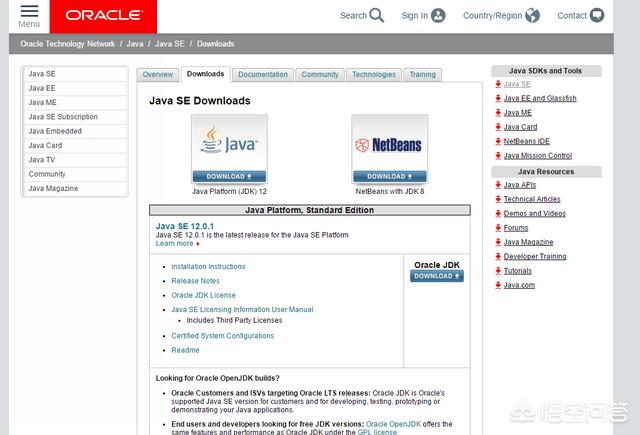
Task: Switch to the Community tab
Action: (320, 75)
